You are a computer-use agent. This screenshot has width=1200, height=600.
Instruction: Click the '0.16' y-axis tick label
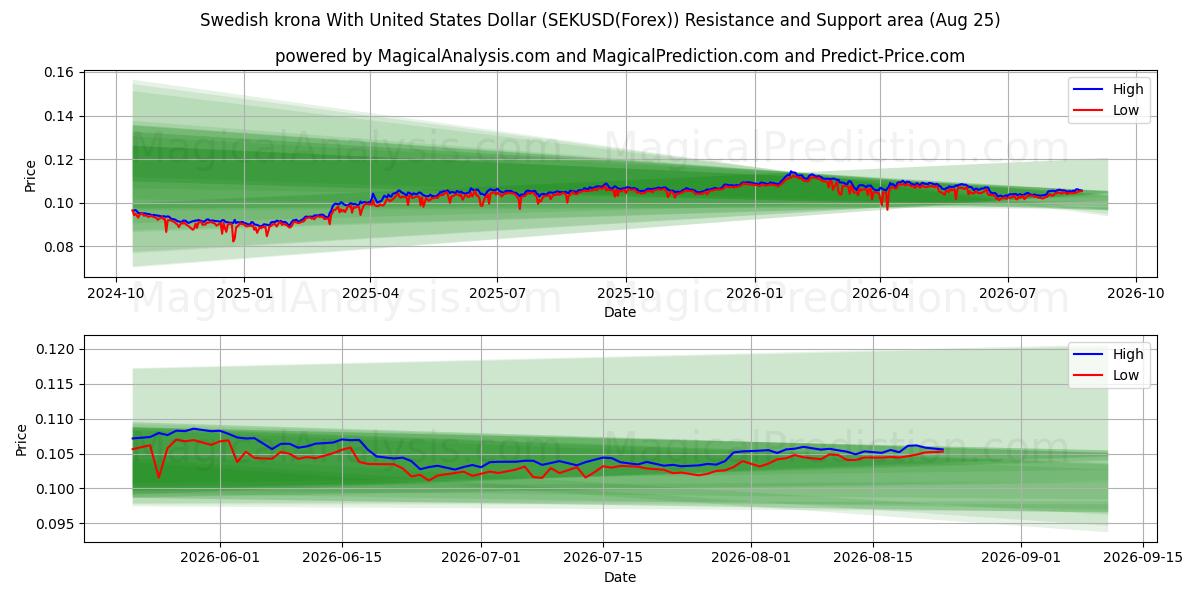(60, 73)
